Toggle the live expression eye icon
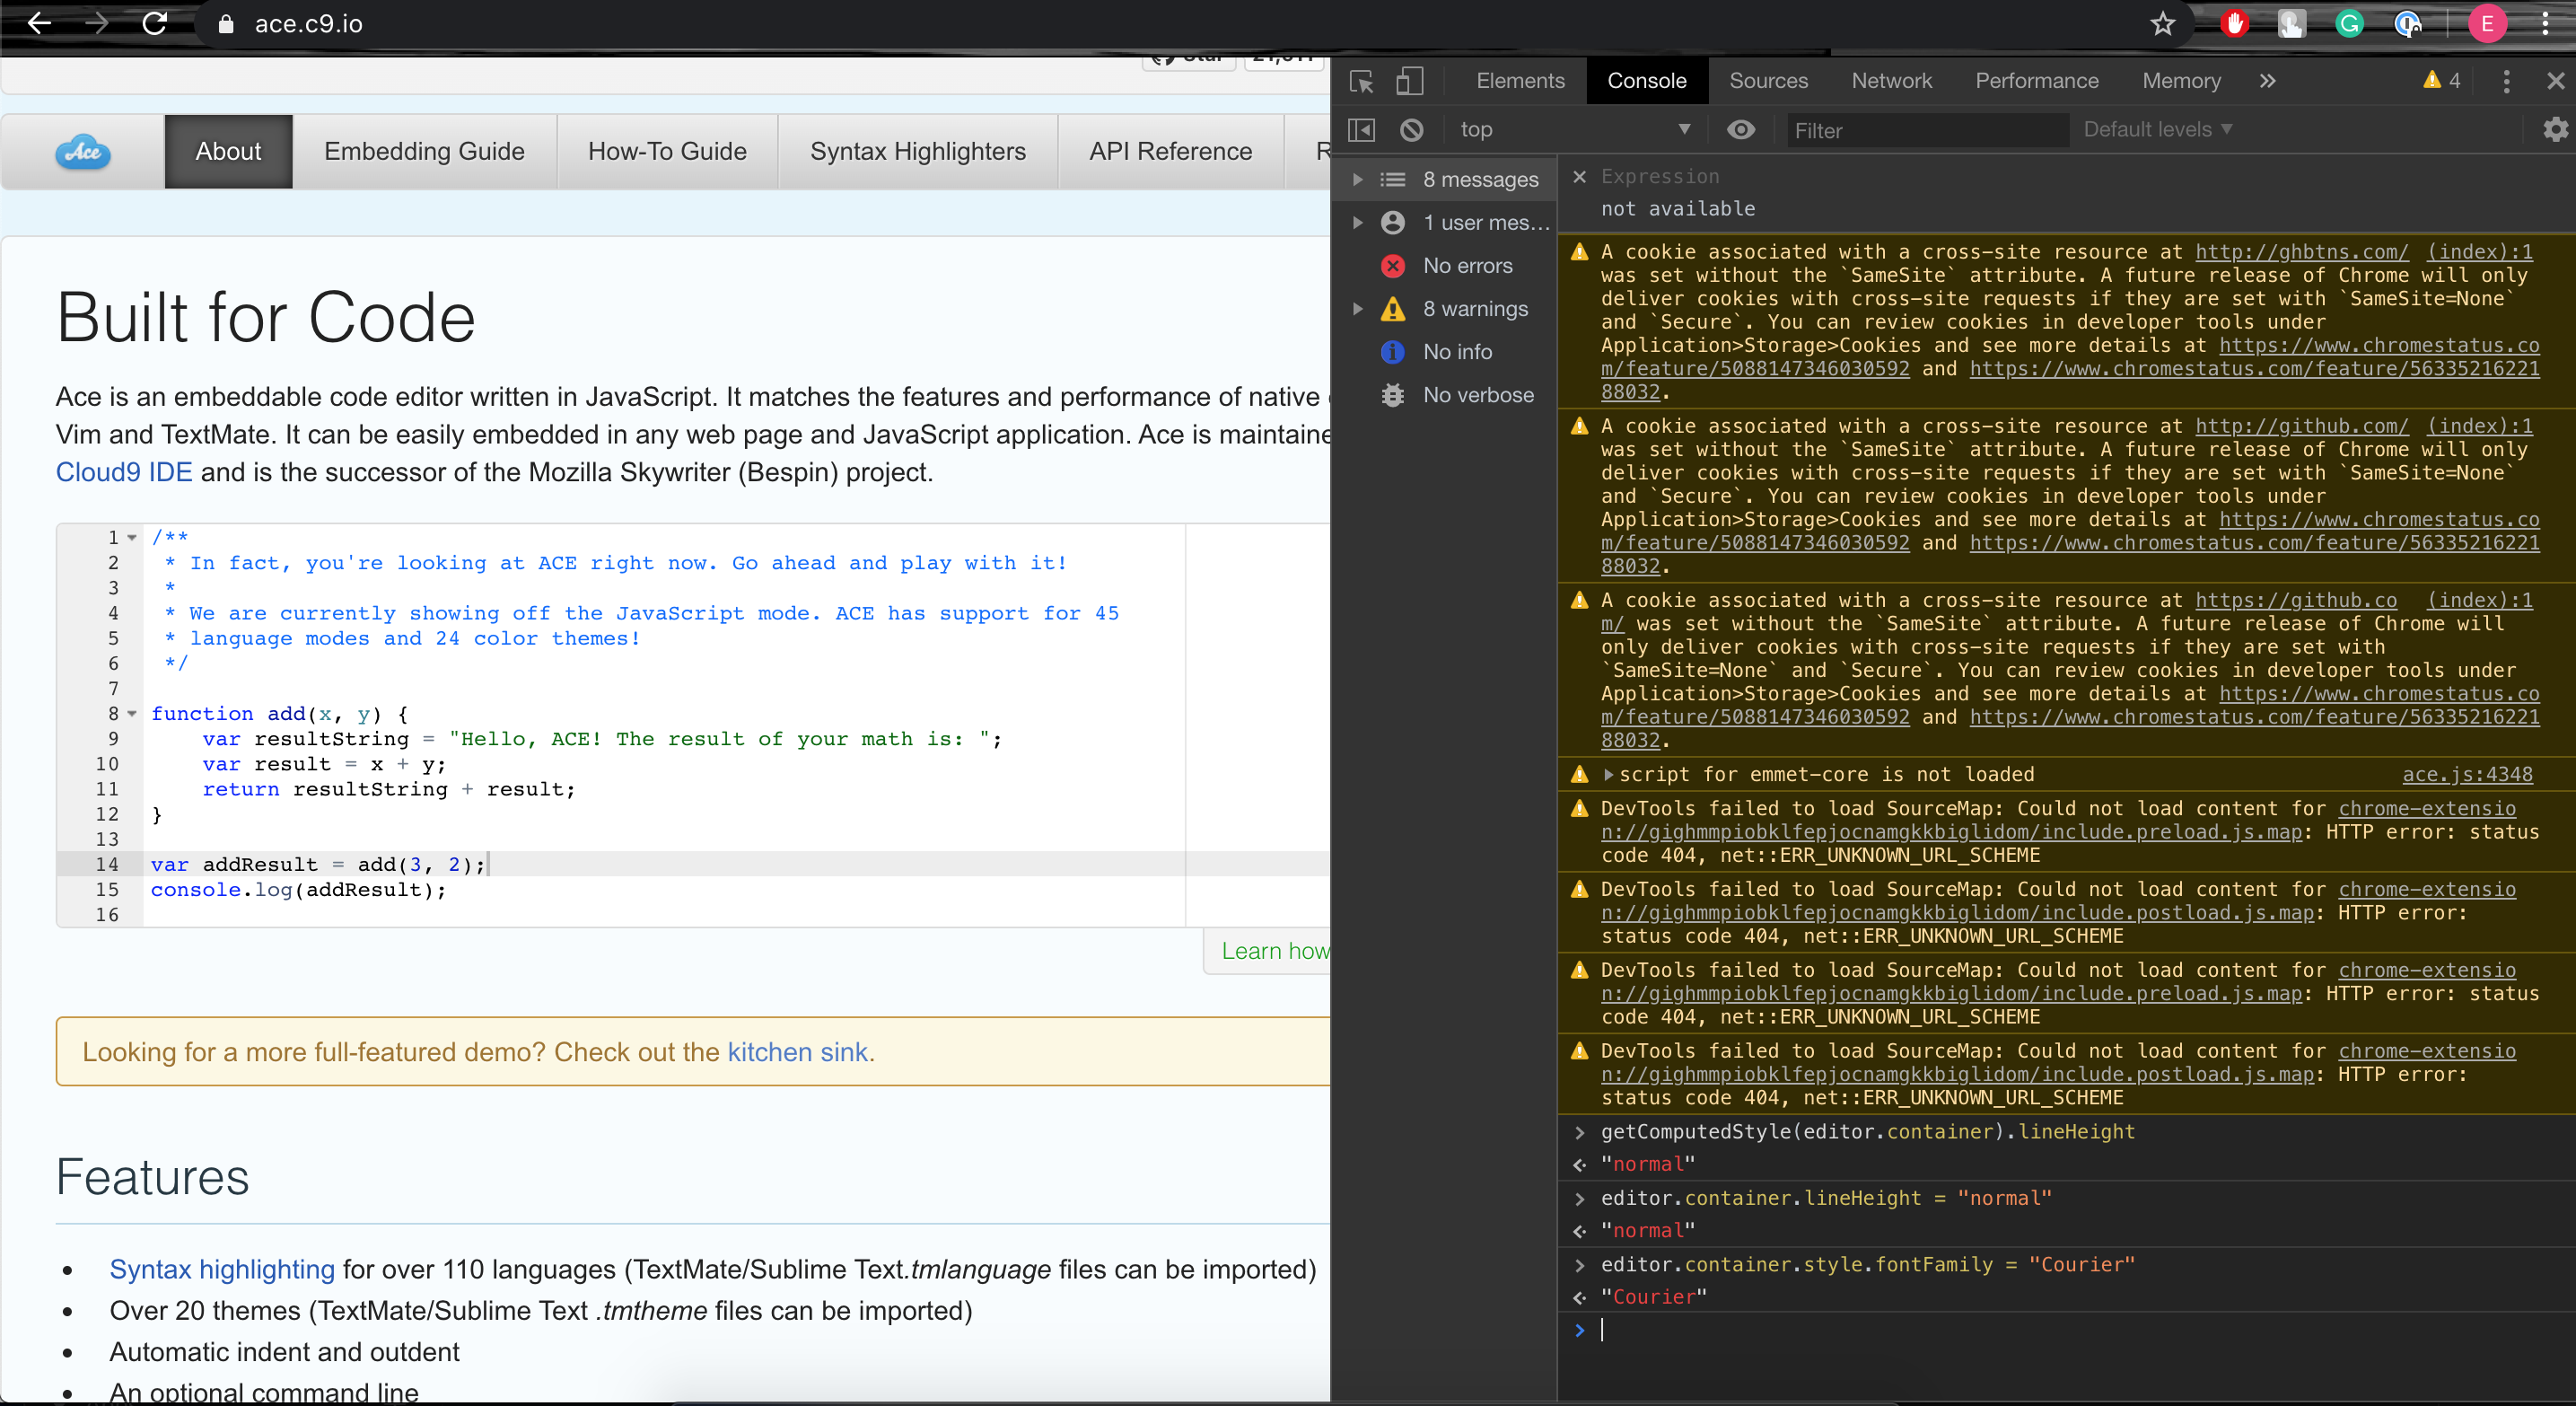The image size is (2576, 1406). tap(1742, 129)
